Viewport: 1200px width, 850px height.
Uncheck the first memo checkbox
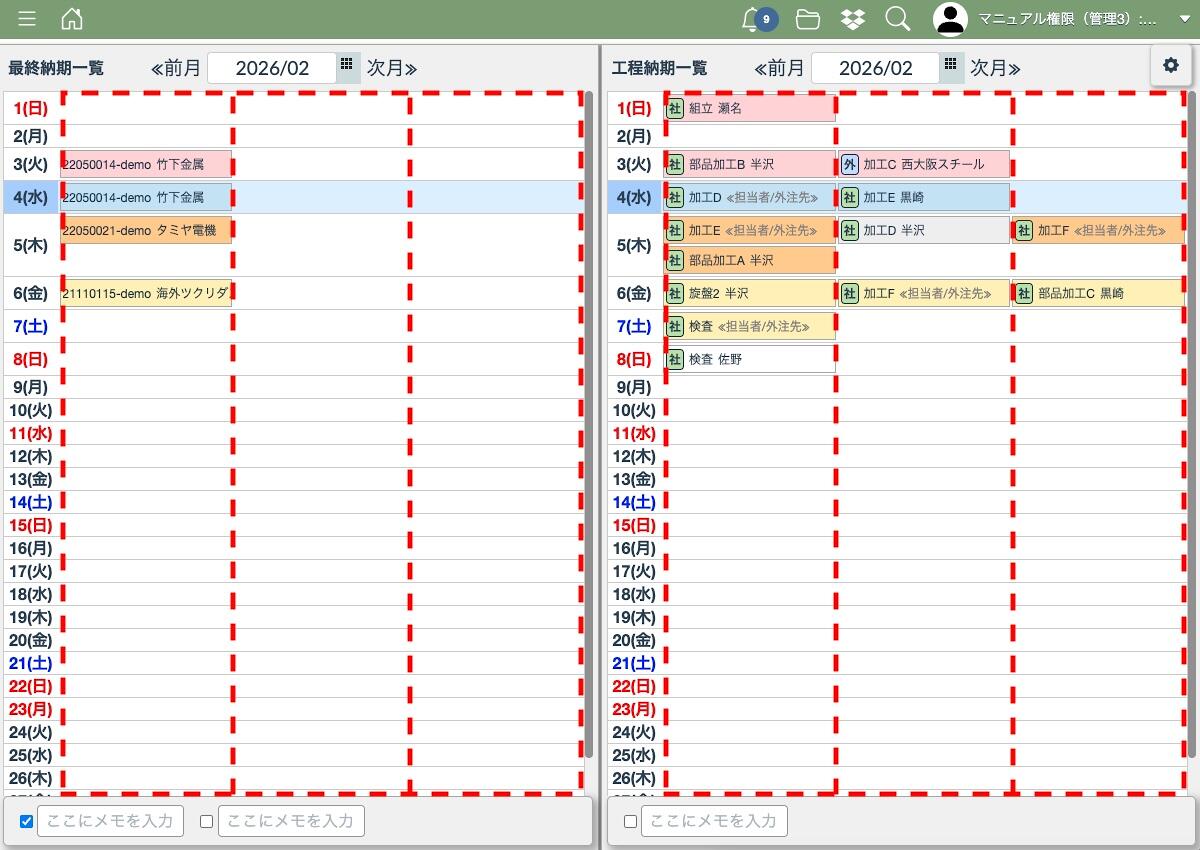coord(27,822)
